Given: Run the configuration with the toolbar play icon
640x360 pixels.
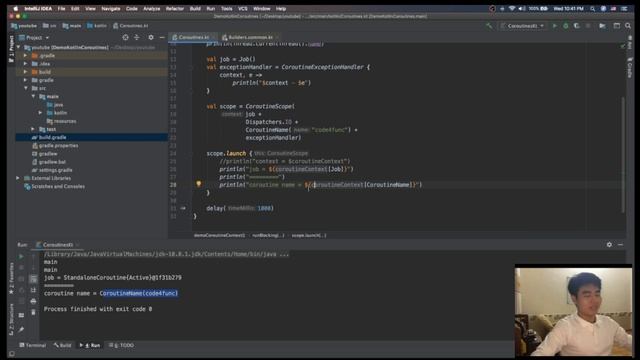Looking at the screenshot, I should click(x=555, y=26).
